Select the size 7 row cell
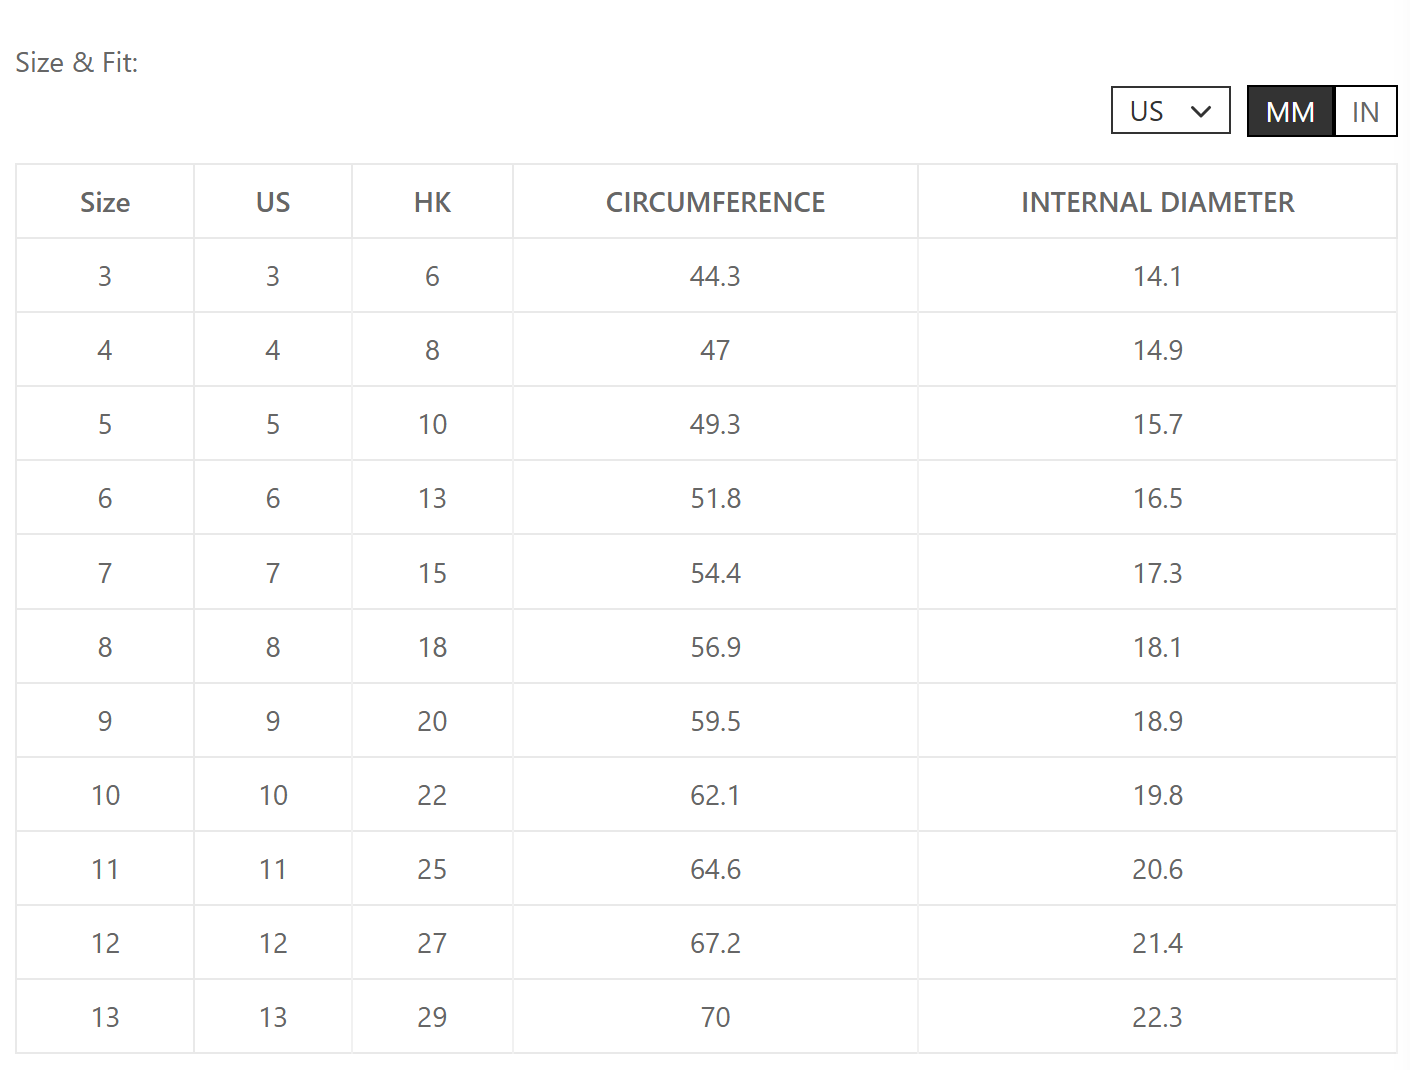 pos(105,573)
